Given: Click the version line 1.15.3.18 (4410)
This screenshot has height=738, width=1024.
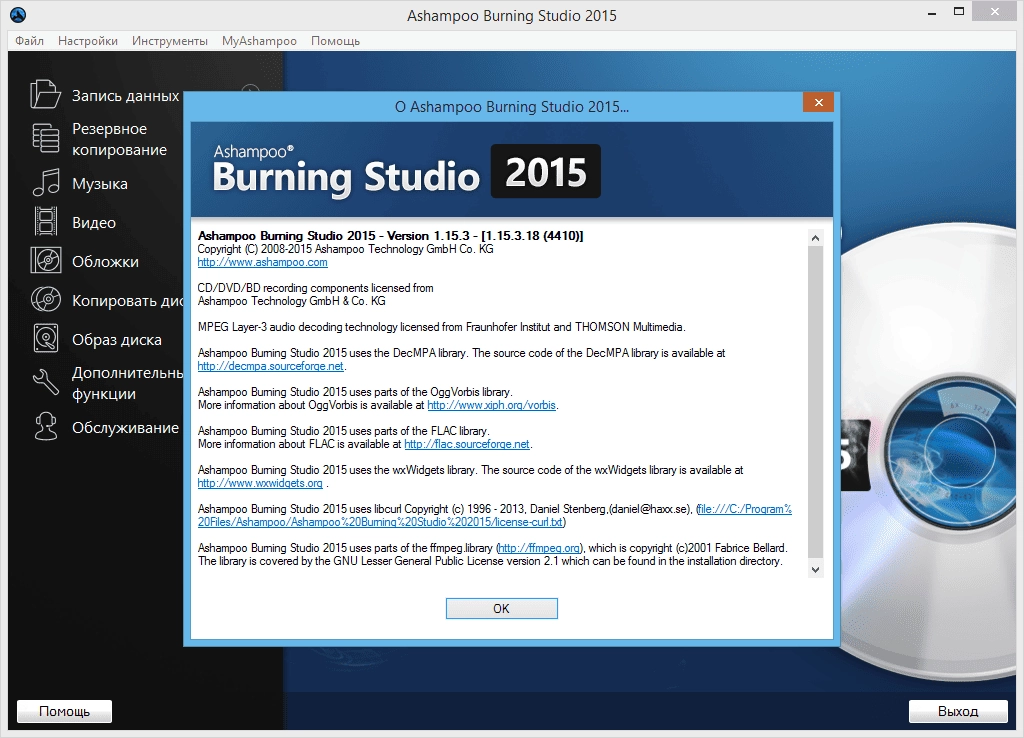Looking at the screenshot, I should [391, 236].
